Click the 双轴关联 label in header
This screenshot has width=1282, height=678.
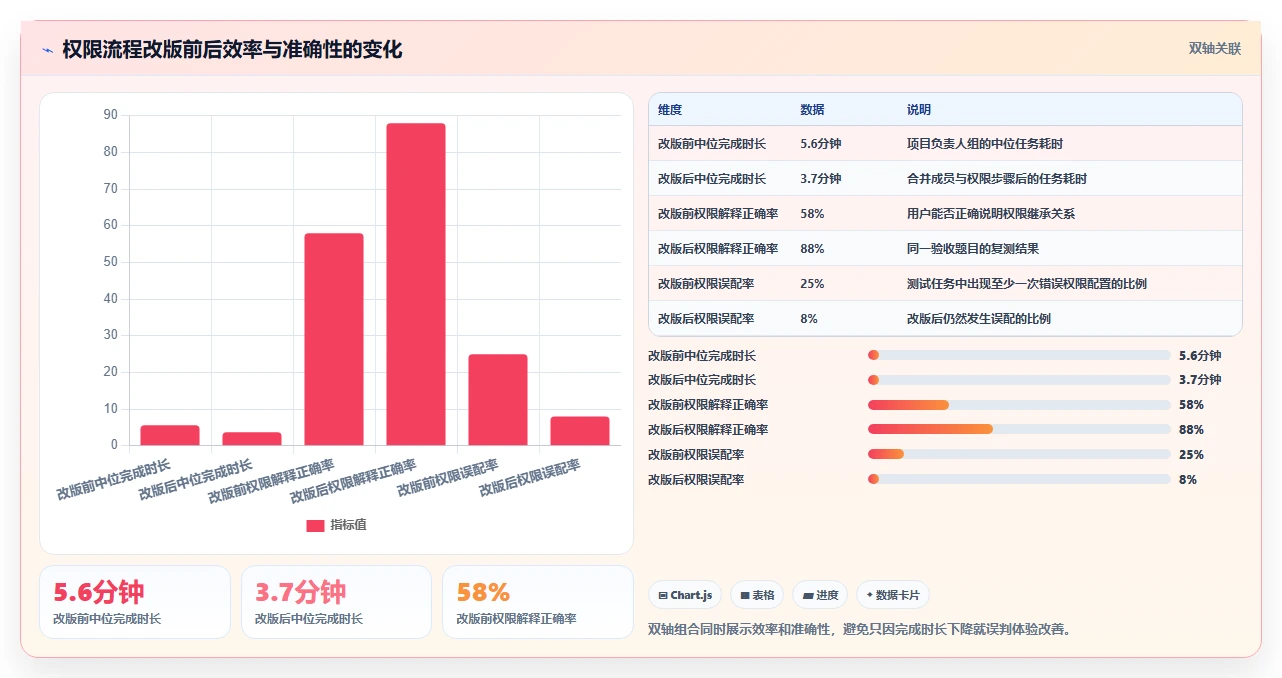pos(1215,49)
